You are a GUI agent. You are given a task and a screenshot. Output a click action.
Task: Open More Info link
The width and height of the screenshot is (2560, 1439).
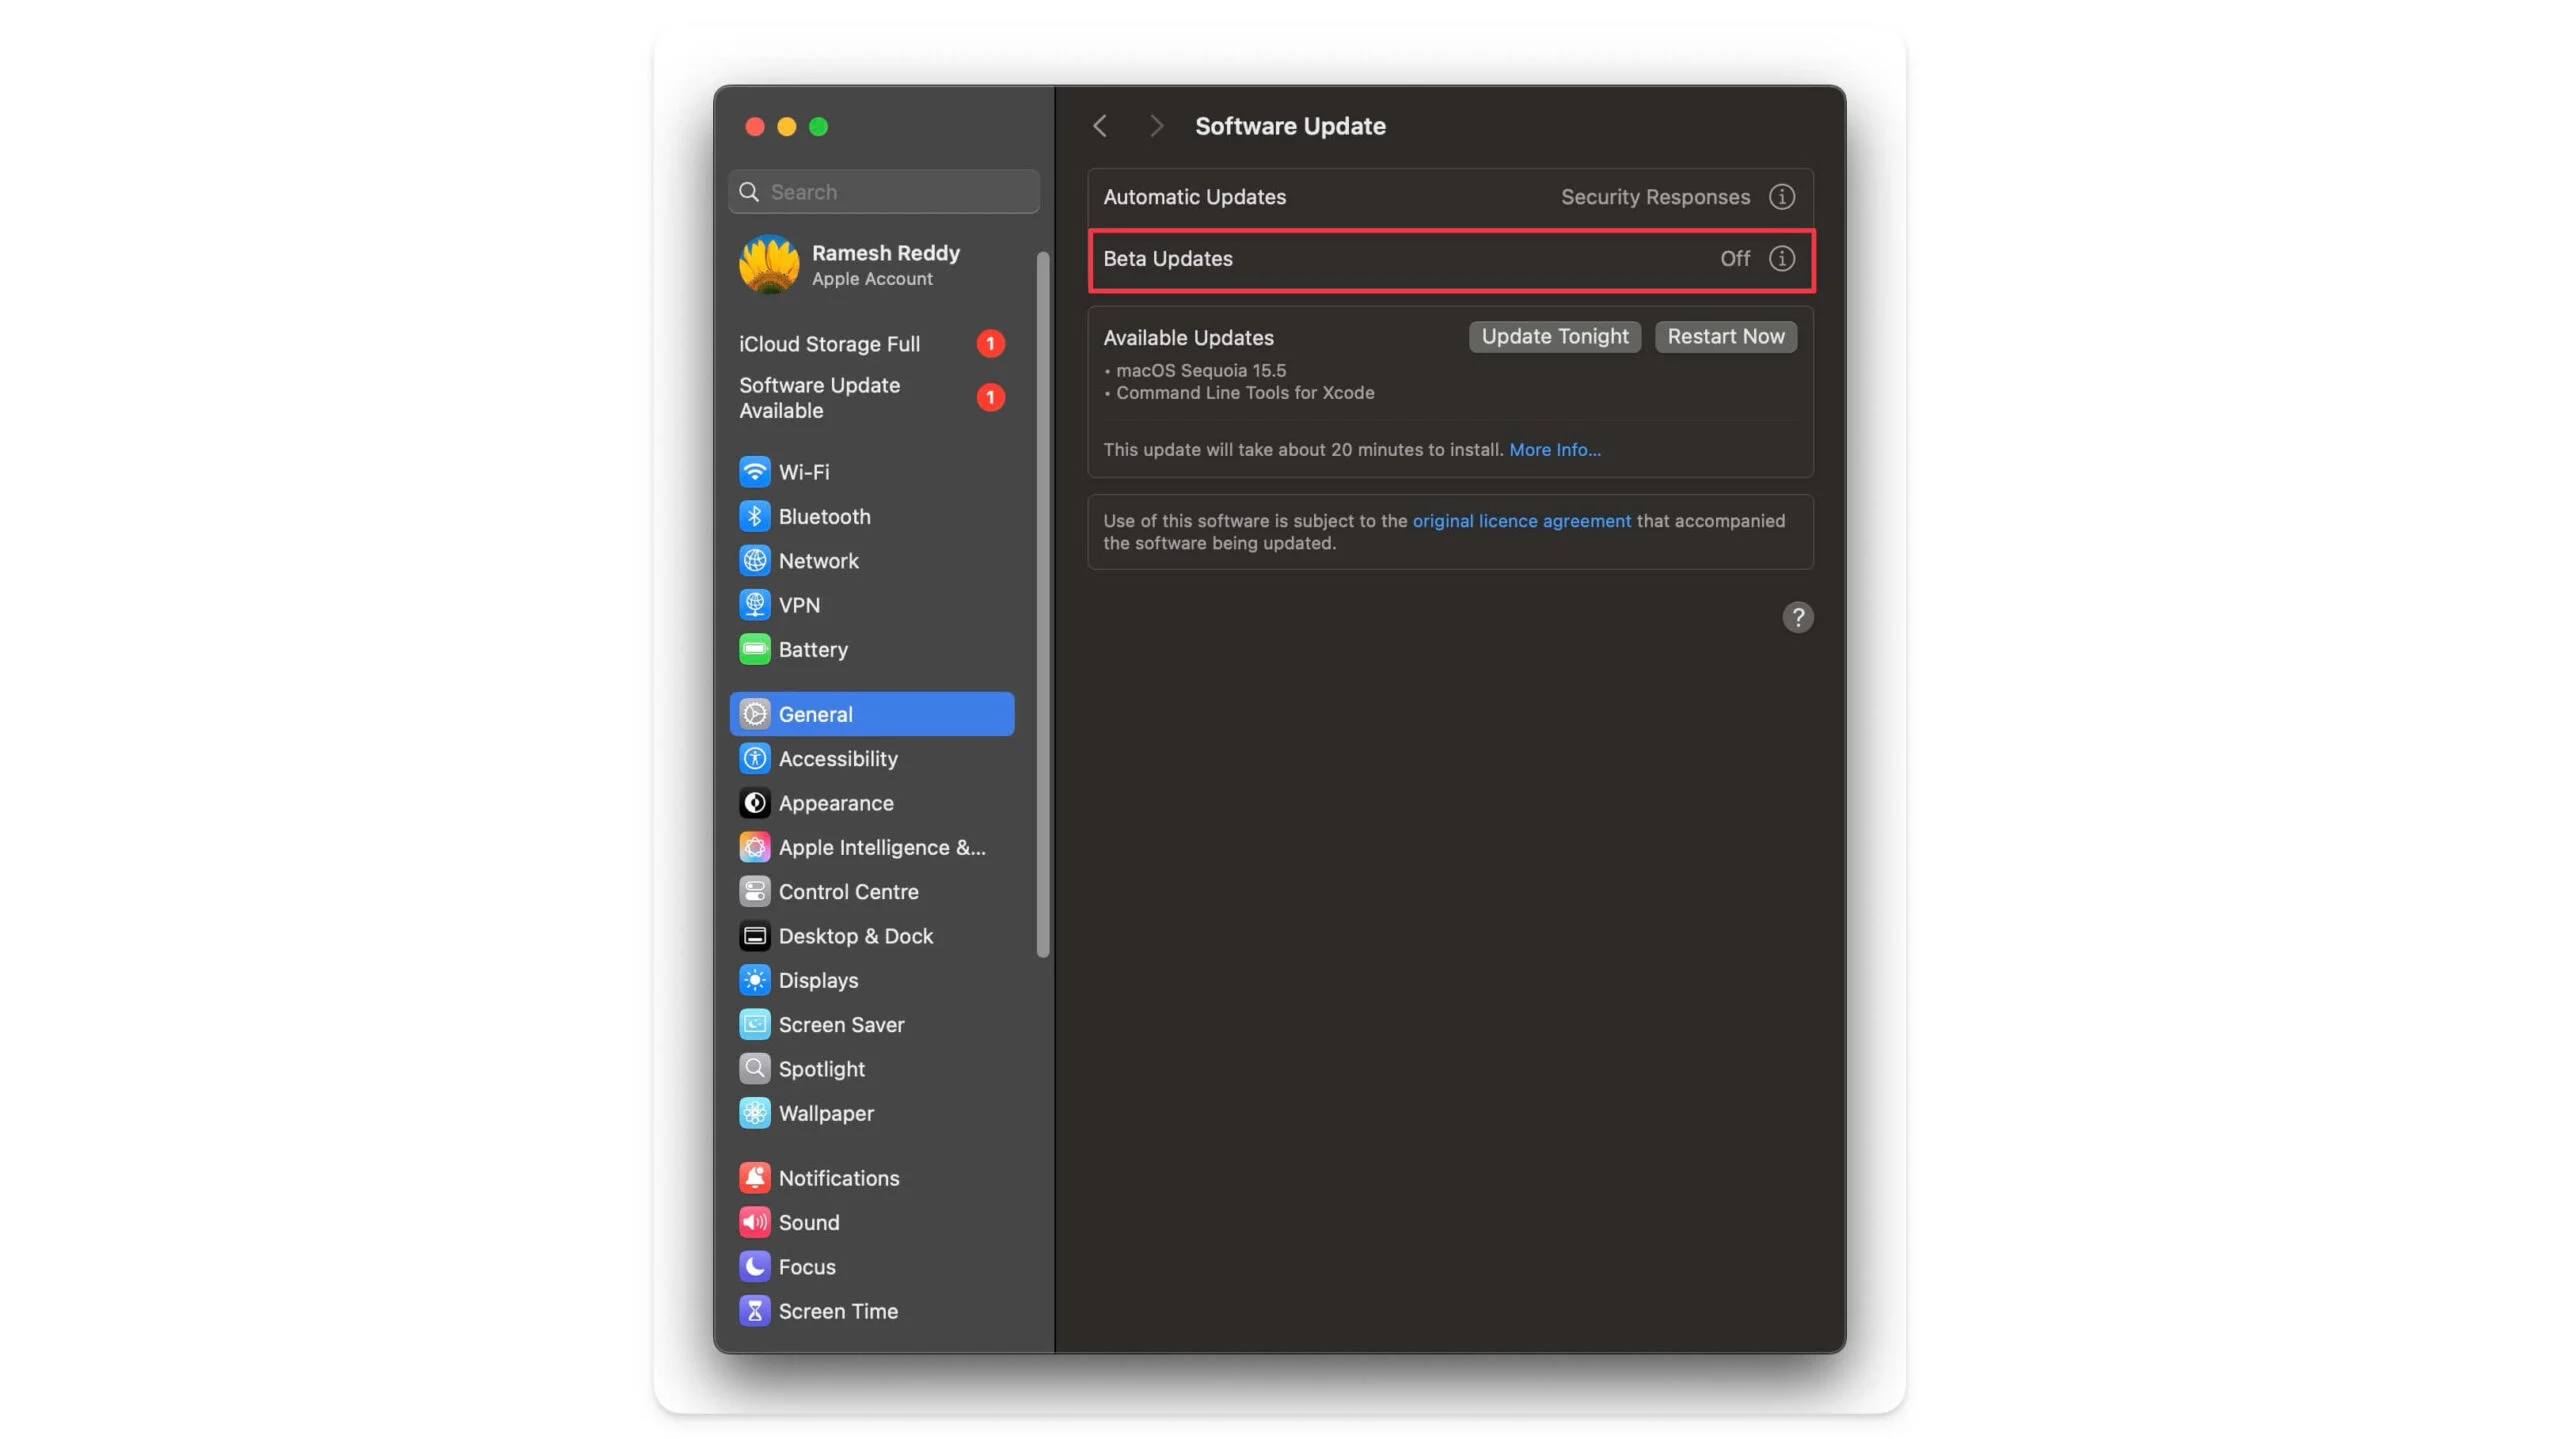[x=1554, y=450]
